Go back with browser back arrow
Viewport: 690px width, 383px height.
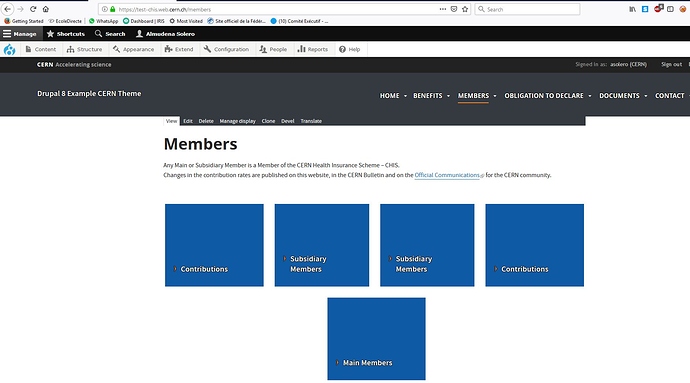pyautogui.click(x=7, y=9)
